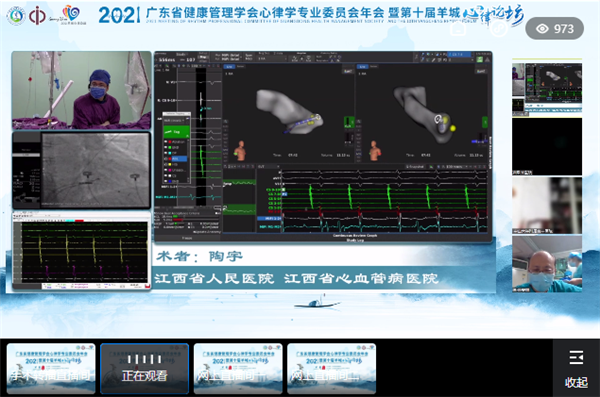This screenshot has height=397, width=600.
Task: Select the blue Live tab in right map view
Action: [363, 67]
